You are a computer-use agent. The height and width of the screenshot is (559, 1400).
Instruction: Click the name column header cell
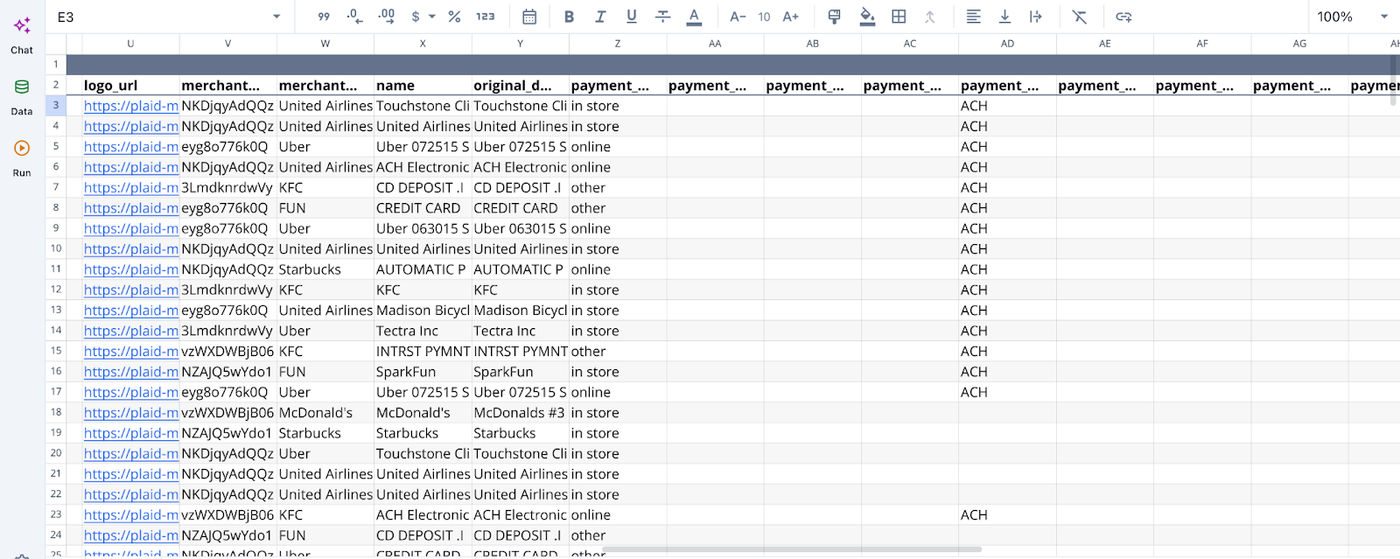click(423, 85)
